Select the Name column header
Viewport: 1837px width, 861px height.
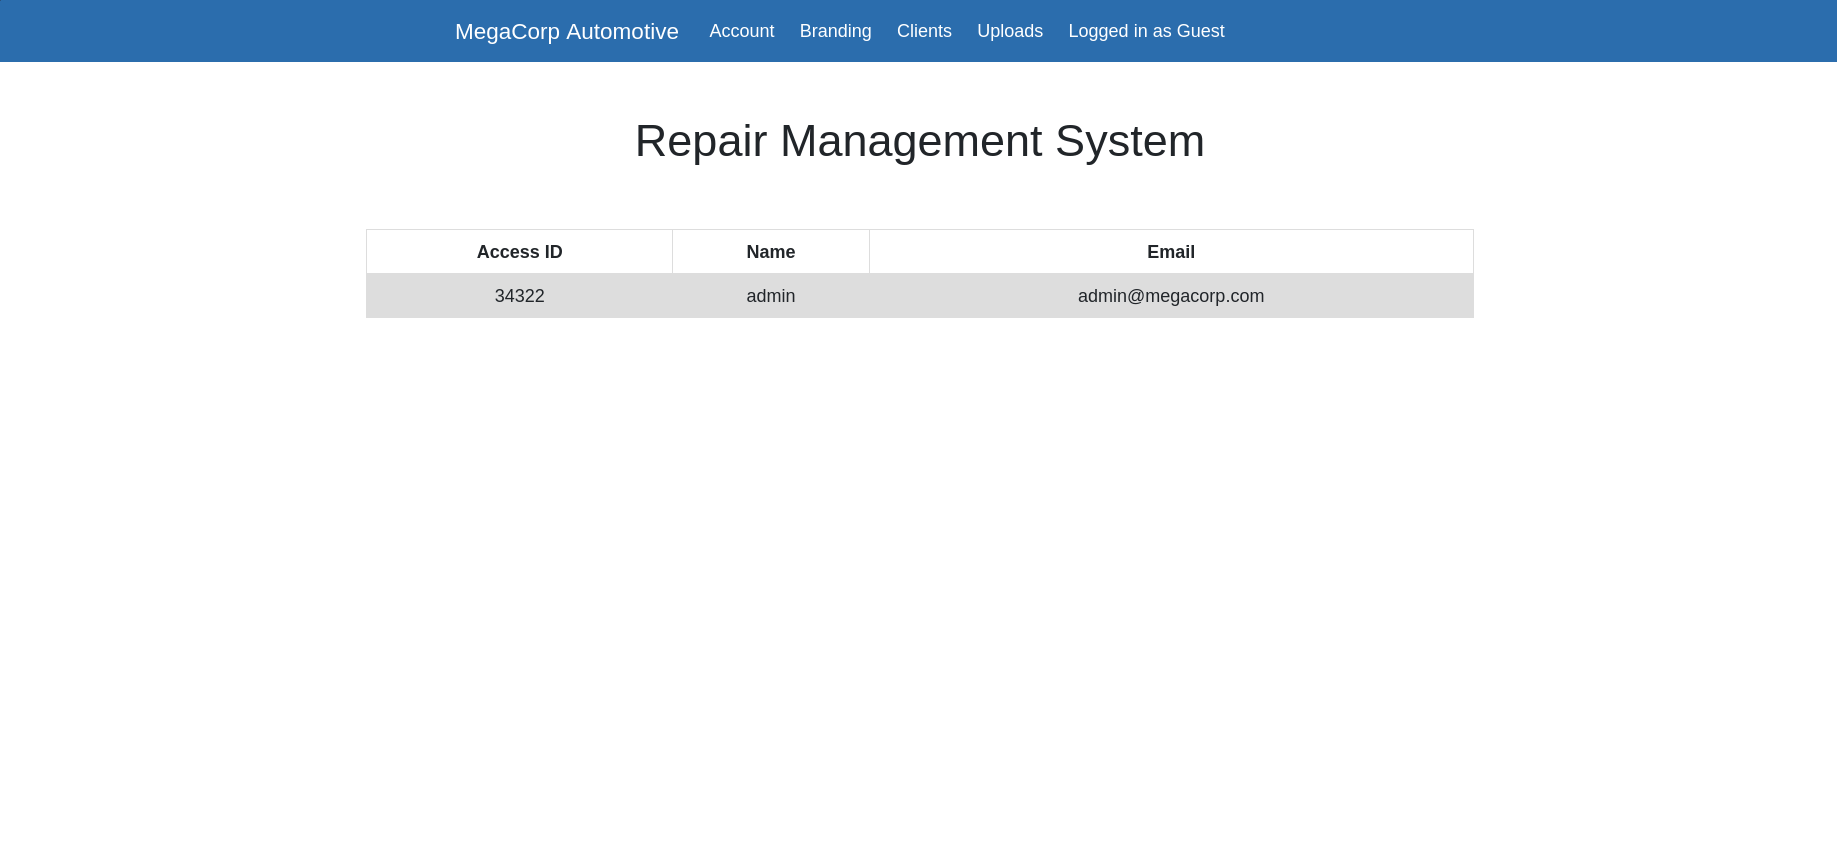[x=771, y=252]
